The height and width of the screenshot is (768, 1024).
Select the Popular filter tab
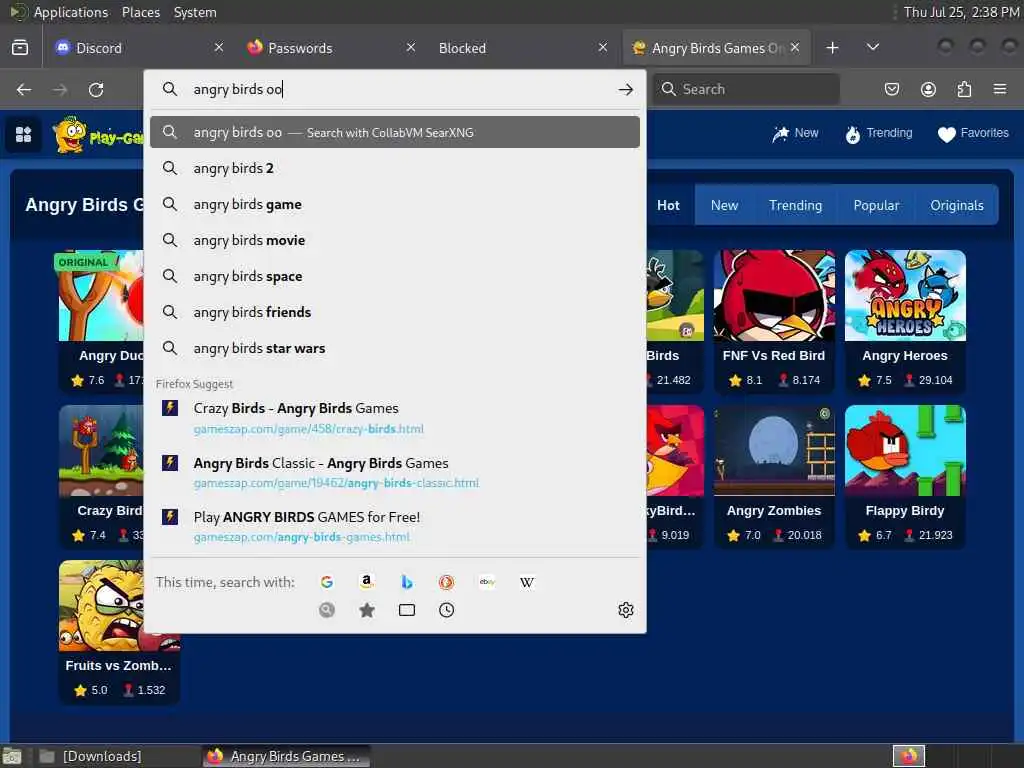click(876, 205)
